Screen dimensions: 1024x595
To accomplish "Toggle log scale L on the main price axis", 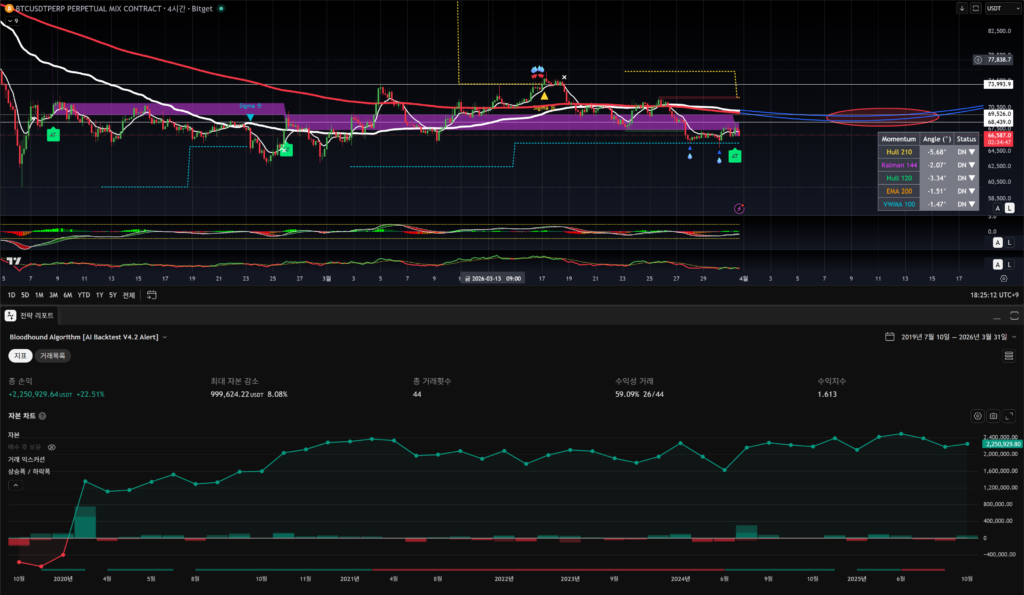I will point(1009,207).
